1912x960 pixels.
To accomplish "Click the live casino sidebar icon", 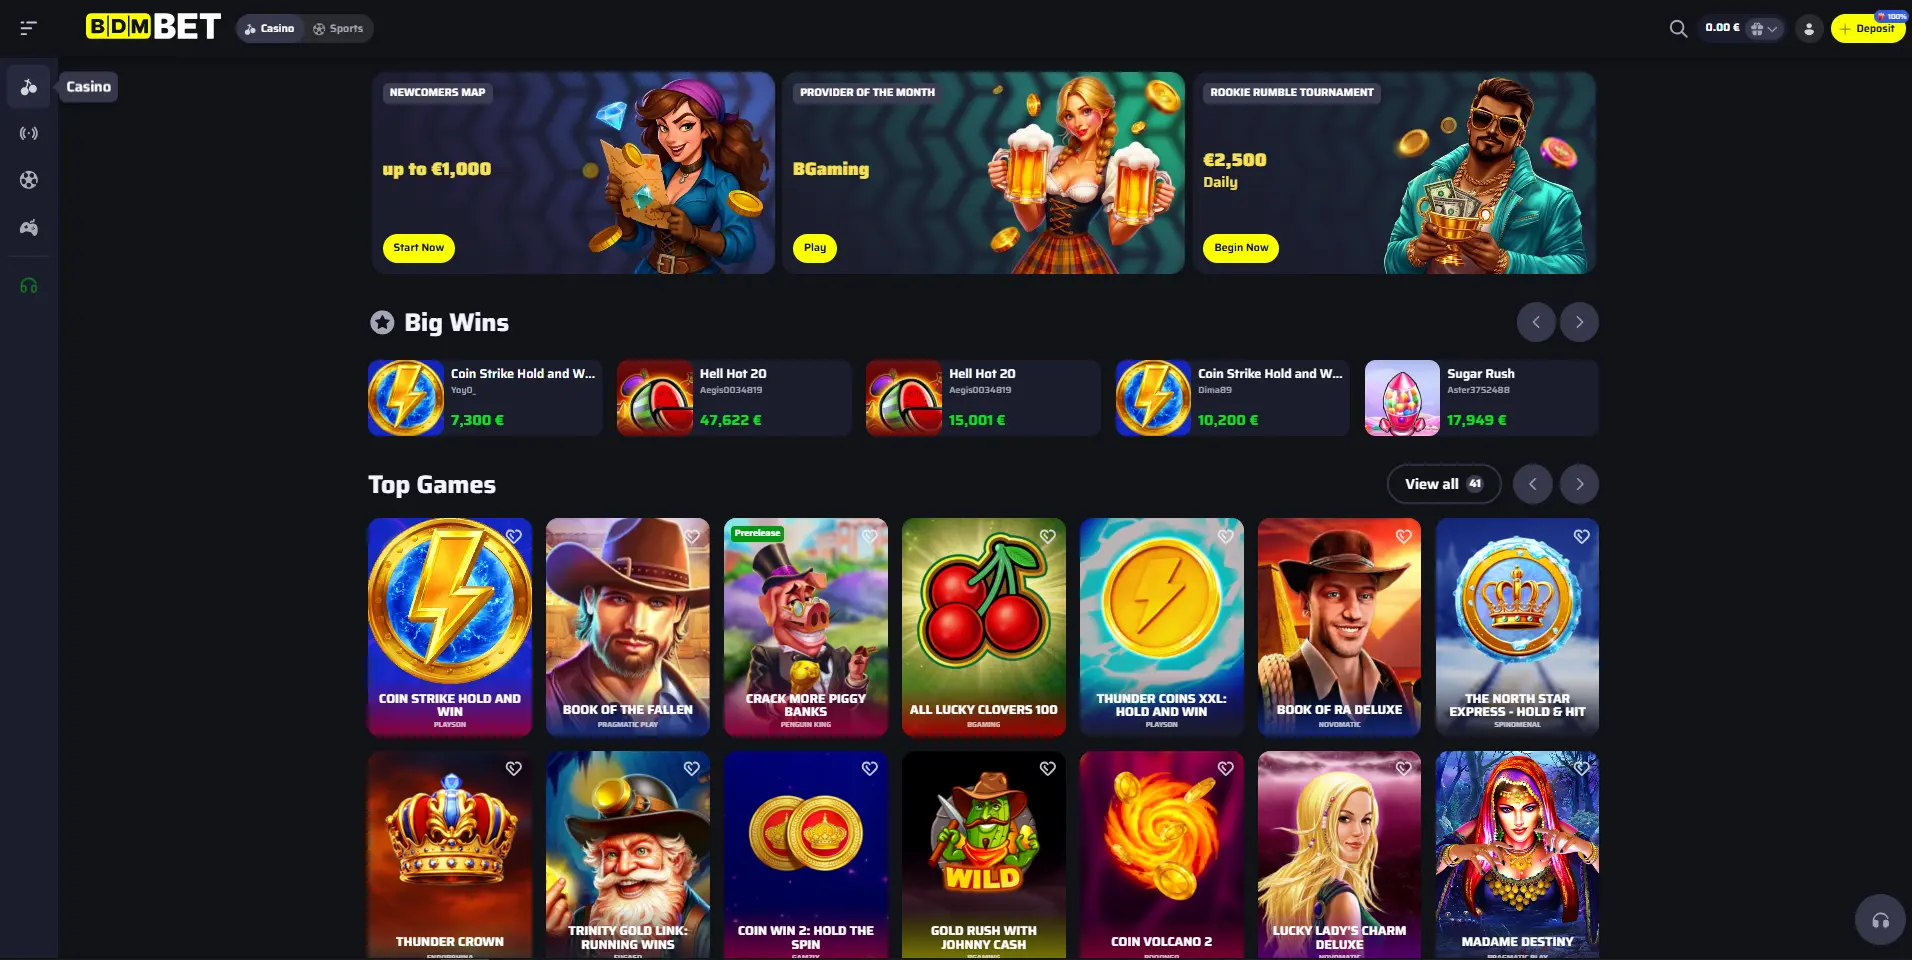I will tap(29, 133).
